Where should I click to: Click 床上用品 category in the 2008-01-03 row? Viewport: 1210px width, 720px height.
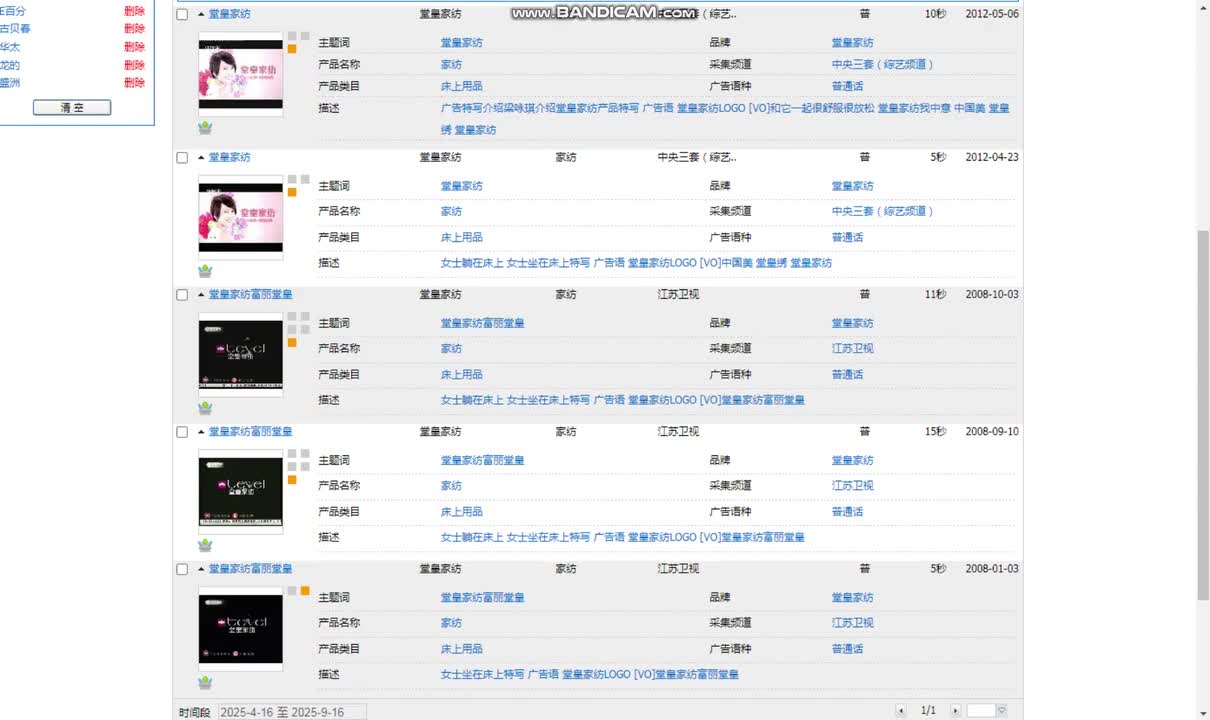point(461,648)
